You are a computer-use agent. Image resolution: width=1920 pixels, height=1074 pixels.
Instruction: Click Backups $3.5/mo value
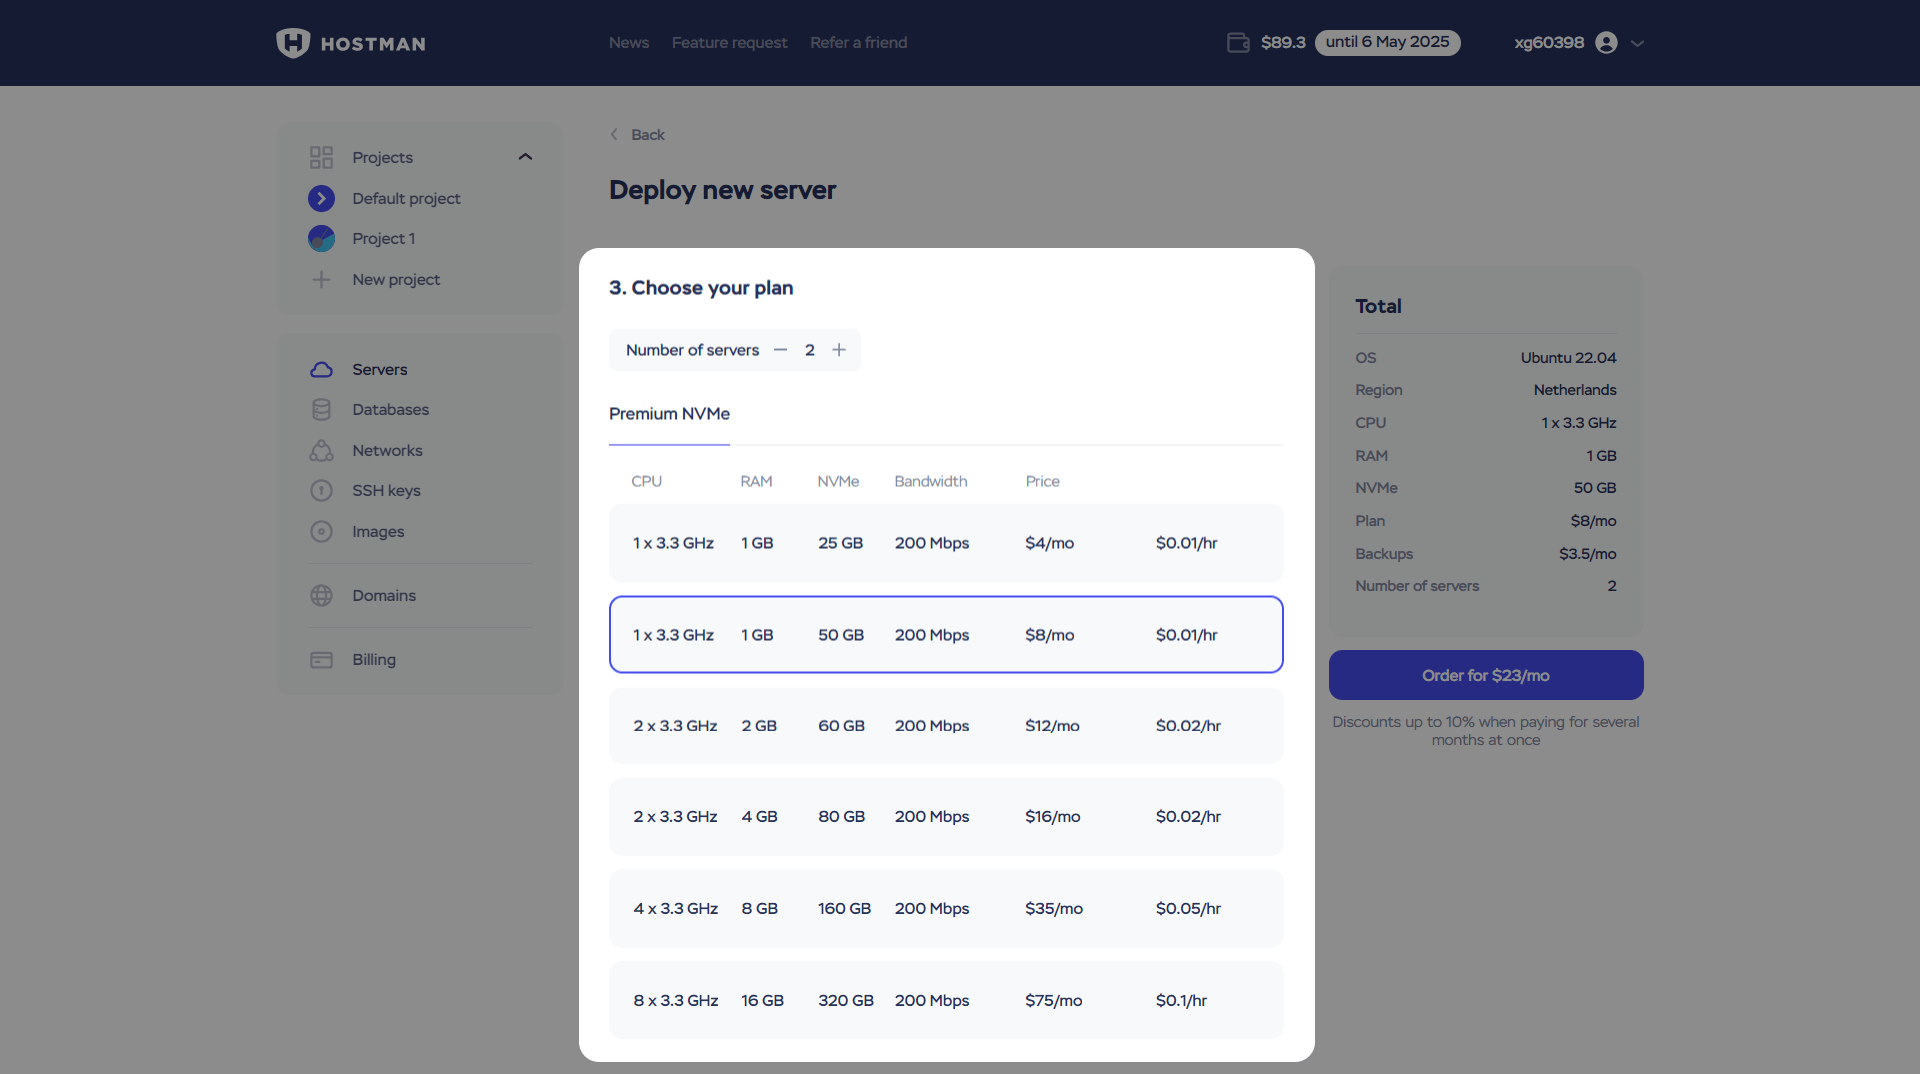[x=1587, y=553]
